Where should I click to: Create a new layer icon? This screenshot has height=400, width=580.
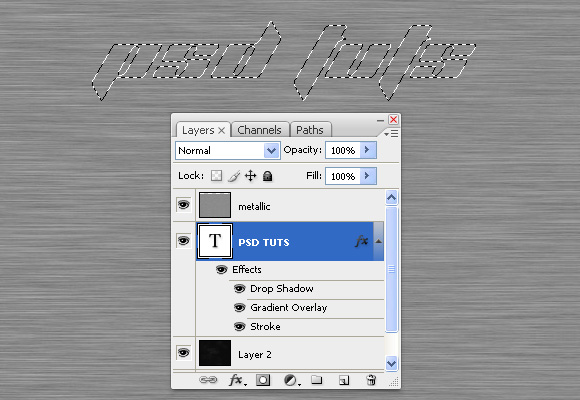click(344, 380)
